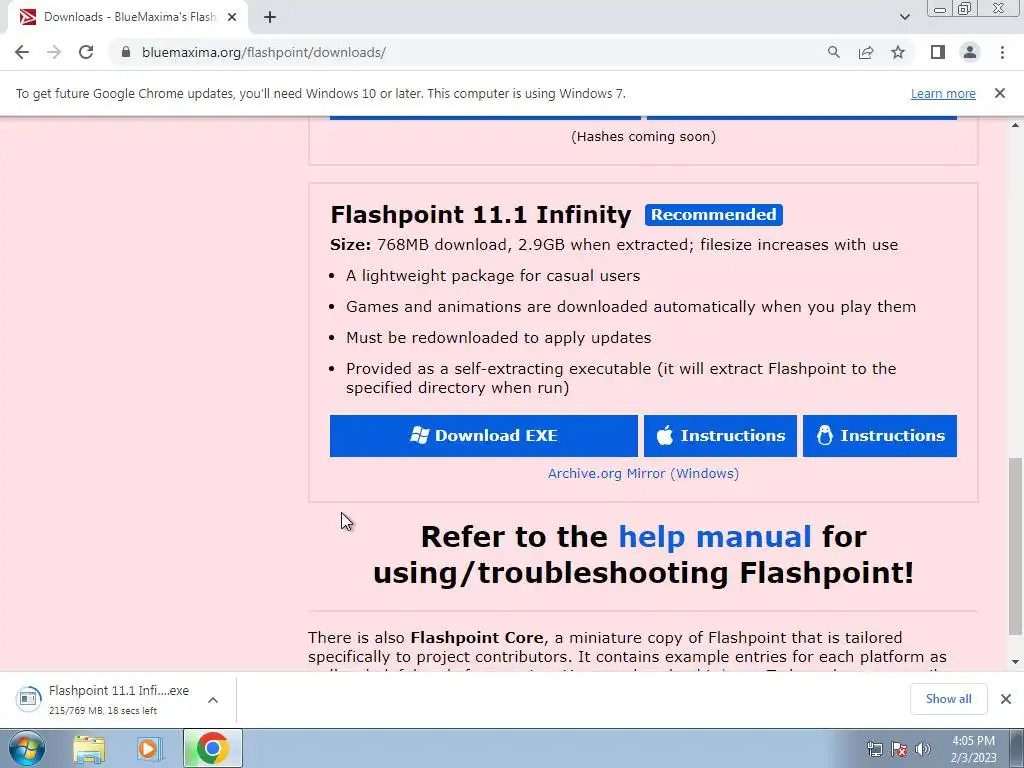Show all downloads

(948, 699)
